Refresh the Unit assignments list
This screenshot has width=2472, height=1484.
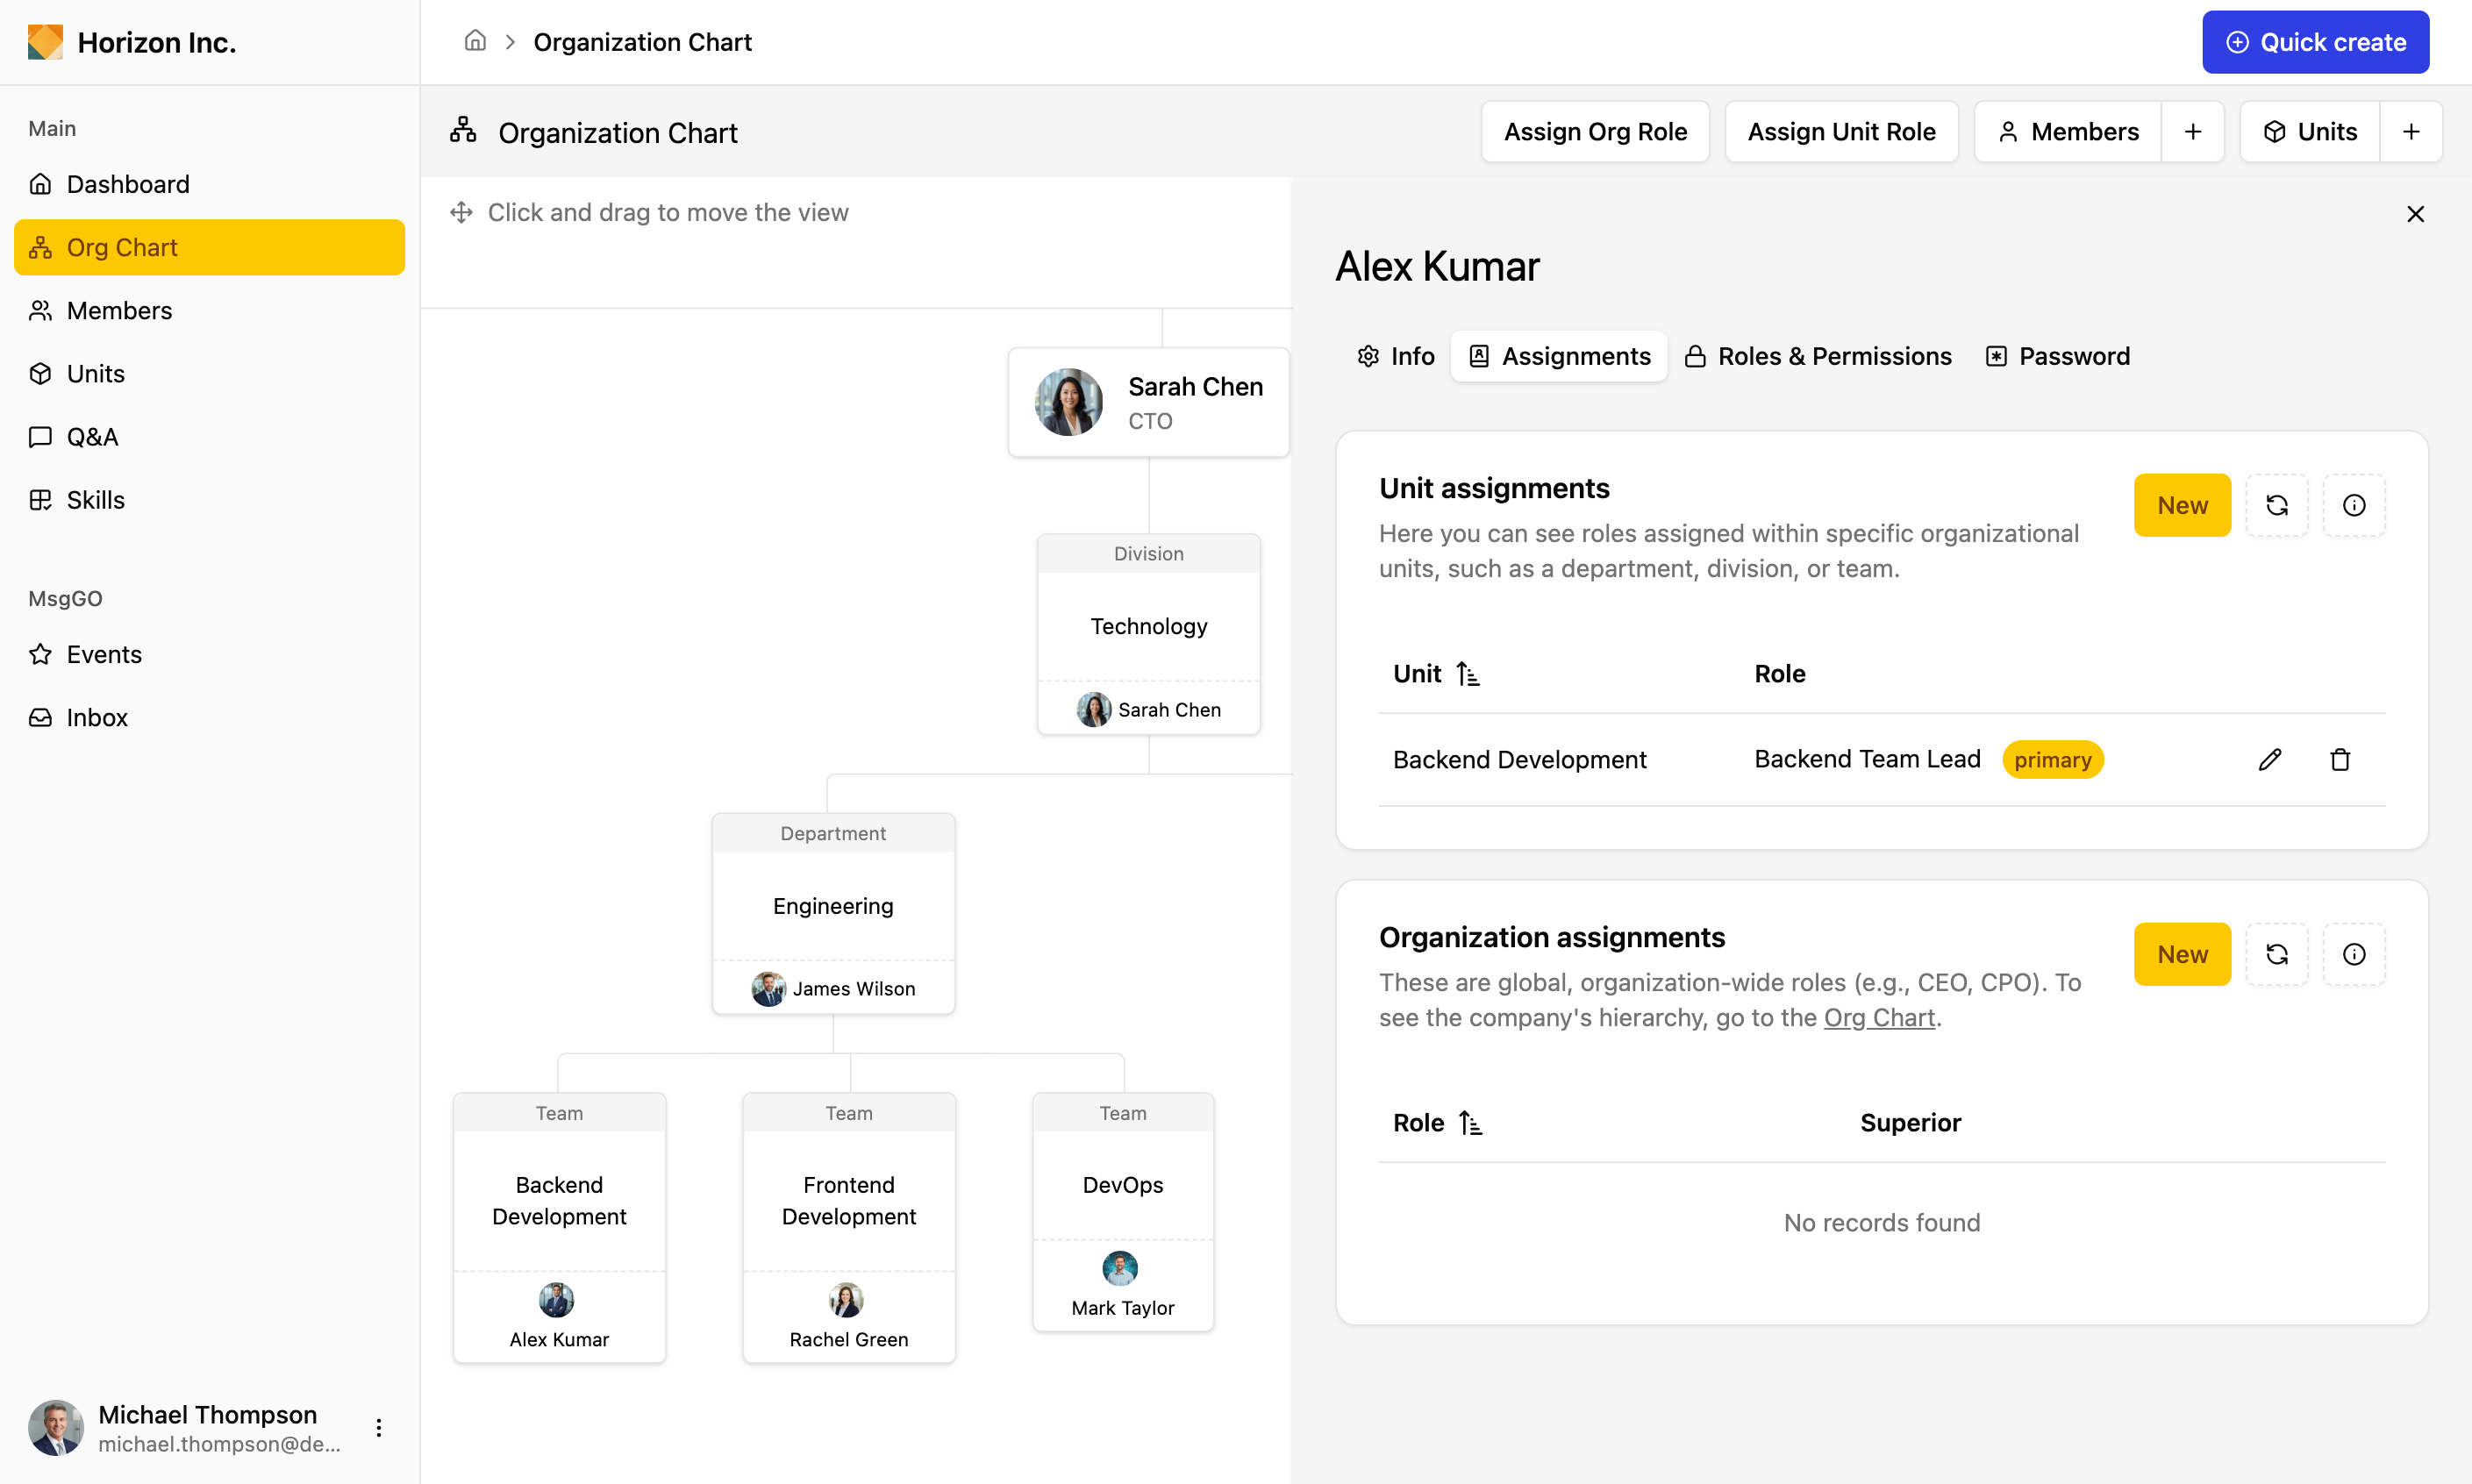pos(2276,505)
